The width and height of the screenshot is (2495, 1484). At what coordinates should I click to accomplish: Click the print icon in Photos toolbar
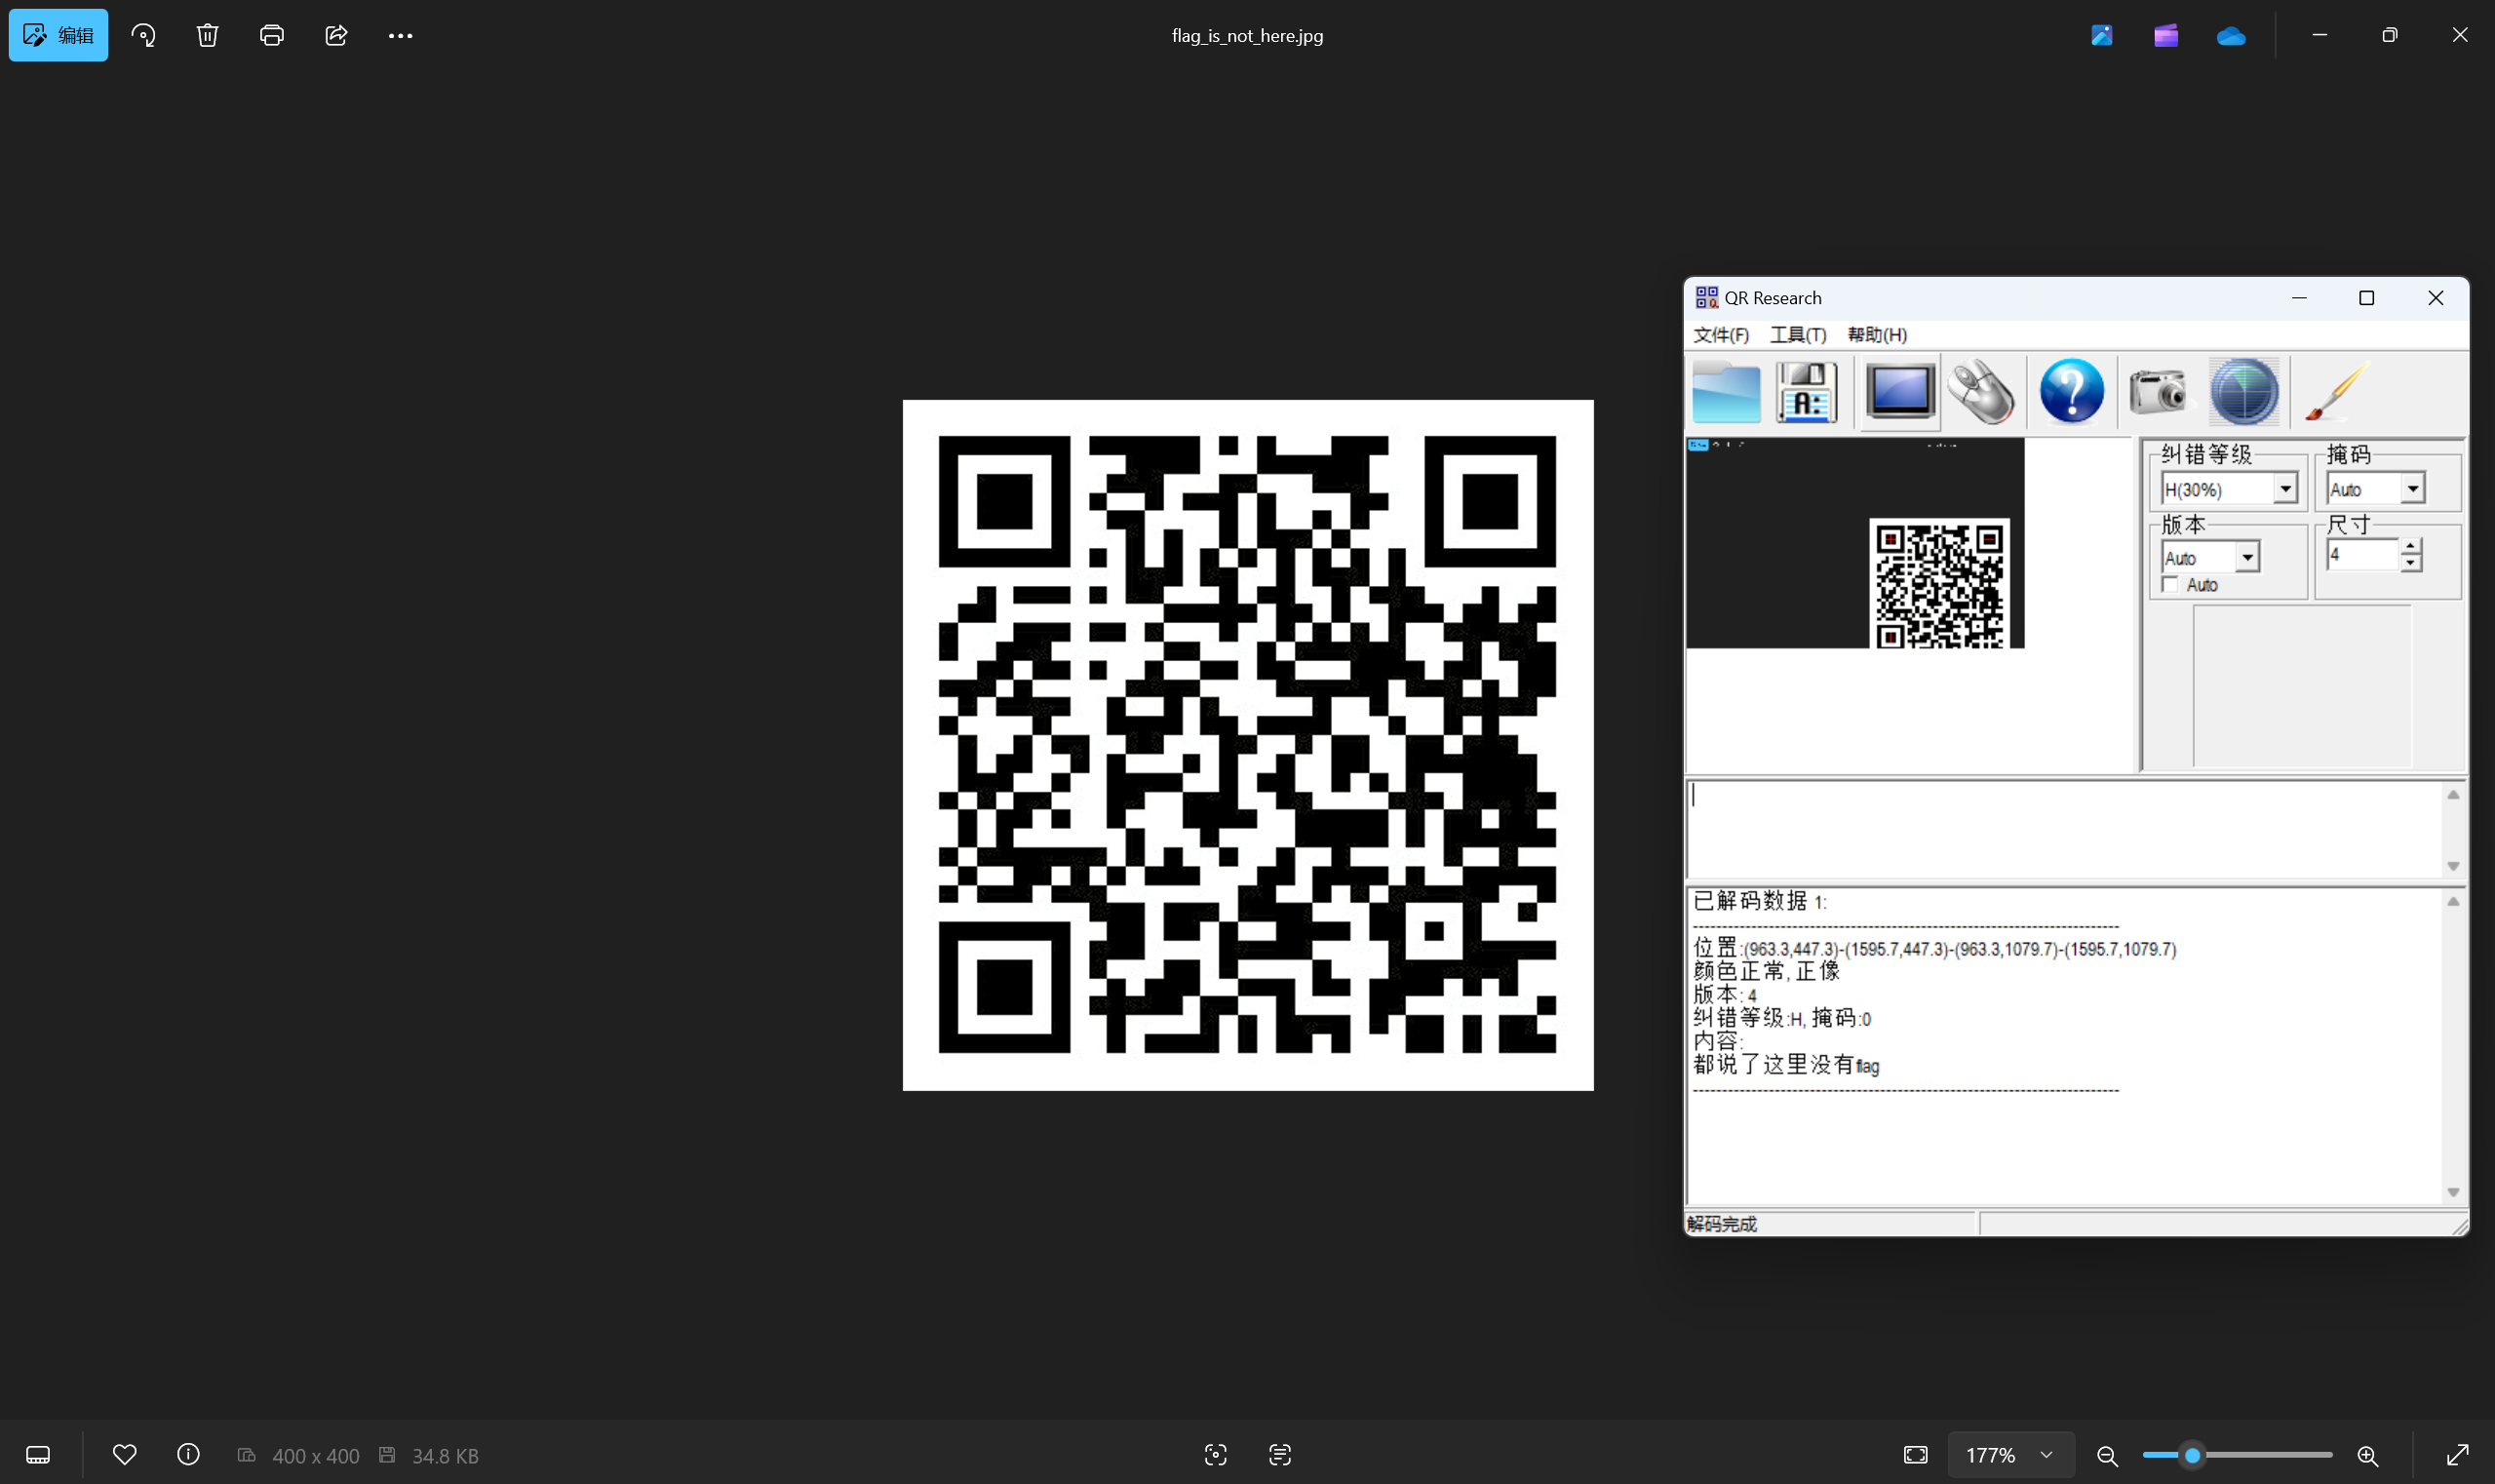click(271, 35)
